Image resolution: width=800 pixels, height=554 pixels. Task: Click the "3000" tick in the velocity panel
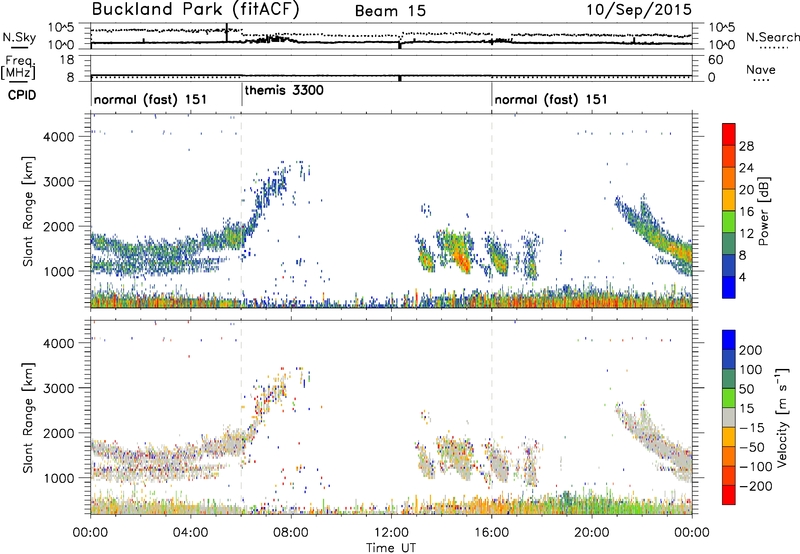click(59, 388)
